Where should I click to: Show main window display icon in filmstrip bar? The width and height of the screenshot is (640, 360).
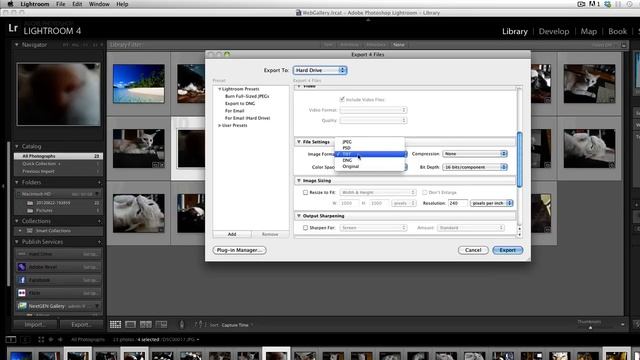pyautogui.click(x=11, y=340)
